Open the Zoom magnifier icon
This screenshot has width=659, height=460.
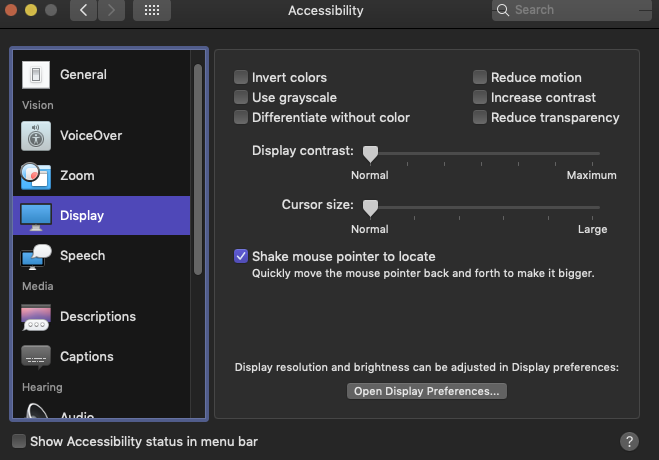[x=36, y=176]
